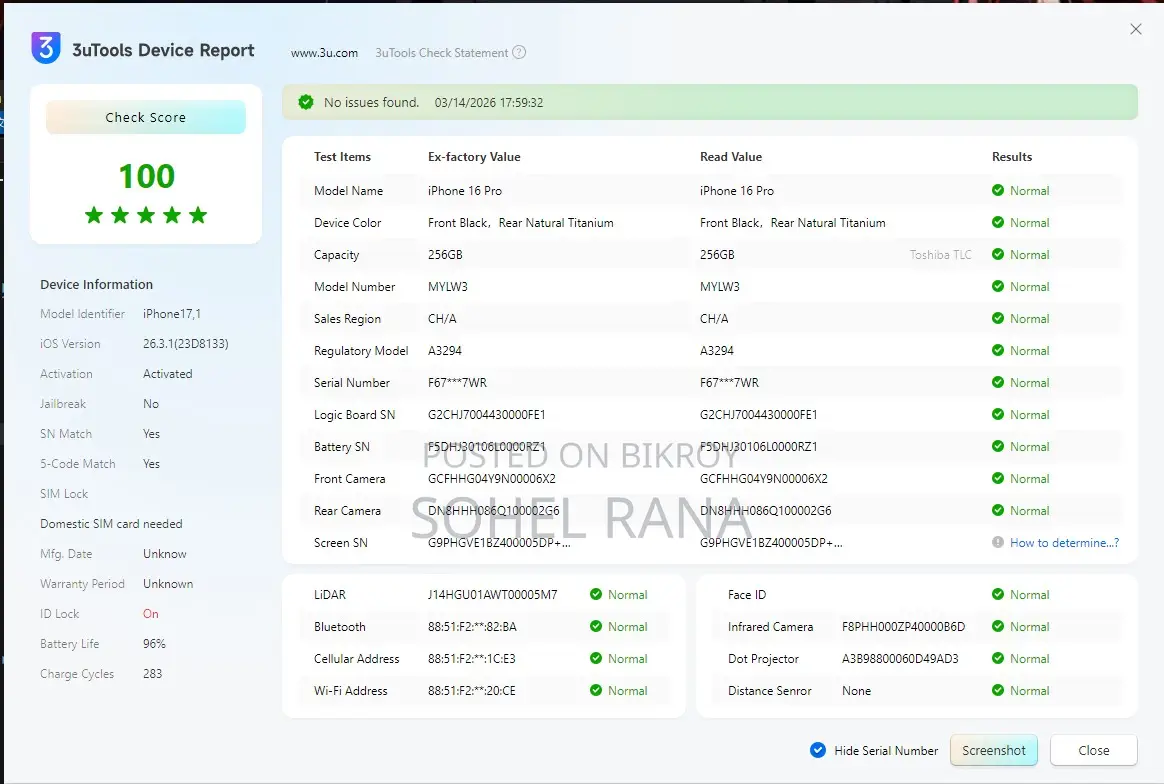Click the Battery Life 96% value
This screenshot has width=1164, height=784.
tap(154, 644)
